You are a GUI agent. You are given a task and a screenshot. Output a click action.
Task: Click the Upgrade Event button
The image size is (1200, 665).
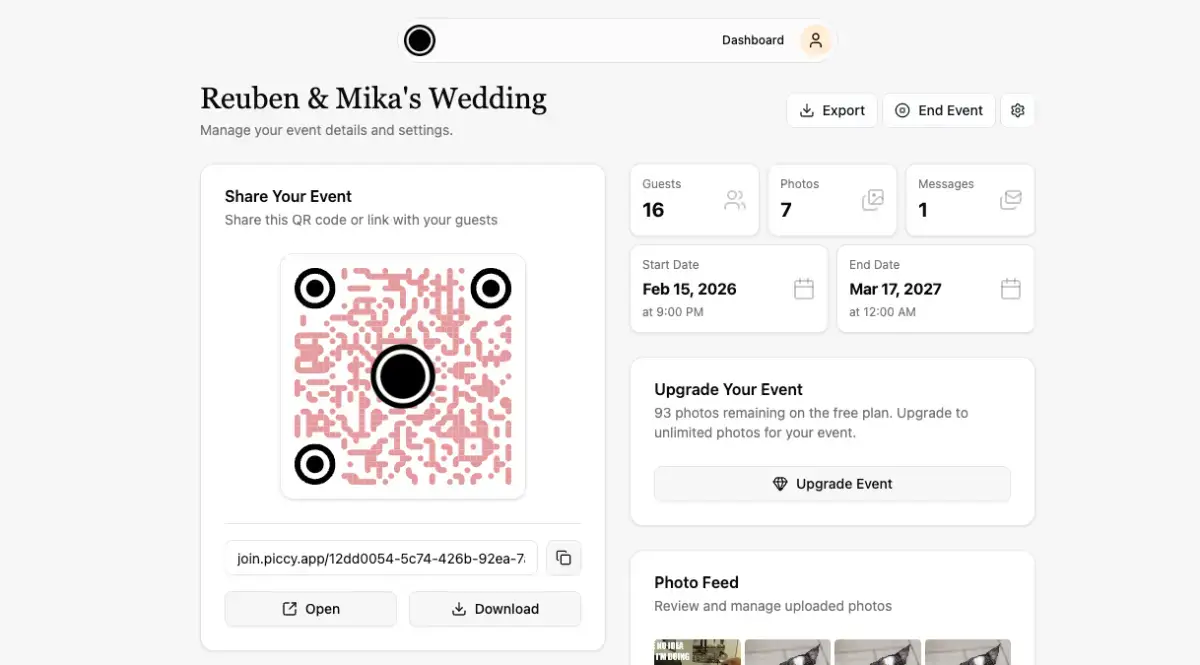coord(832,484)
